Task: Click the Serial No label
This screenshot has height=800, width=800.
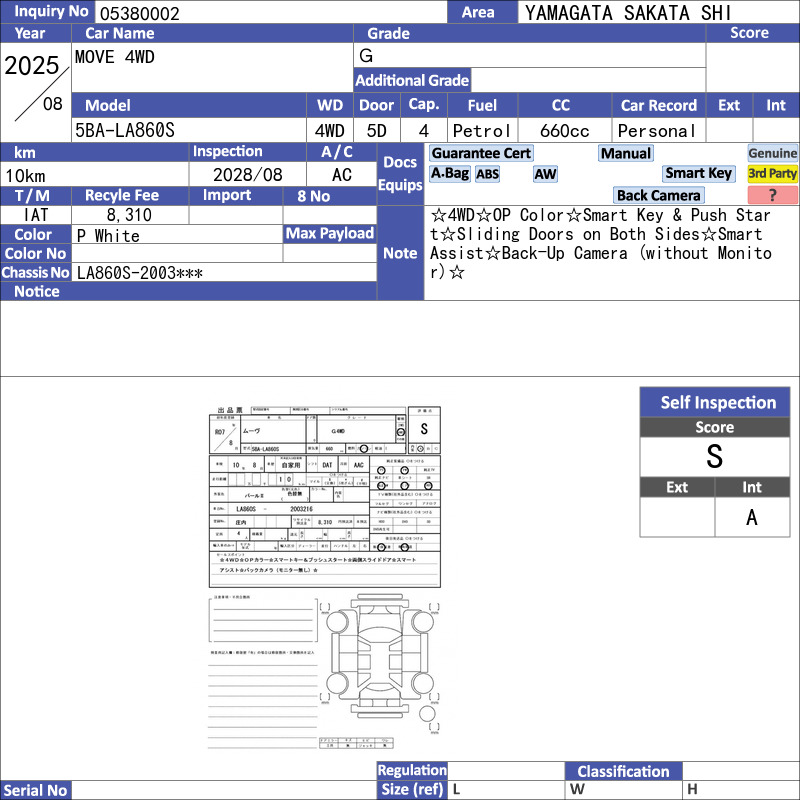Action: click(x=35, y=790)
